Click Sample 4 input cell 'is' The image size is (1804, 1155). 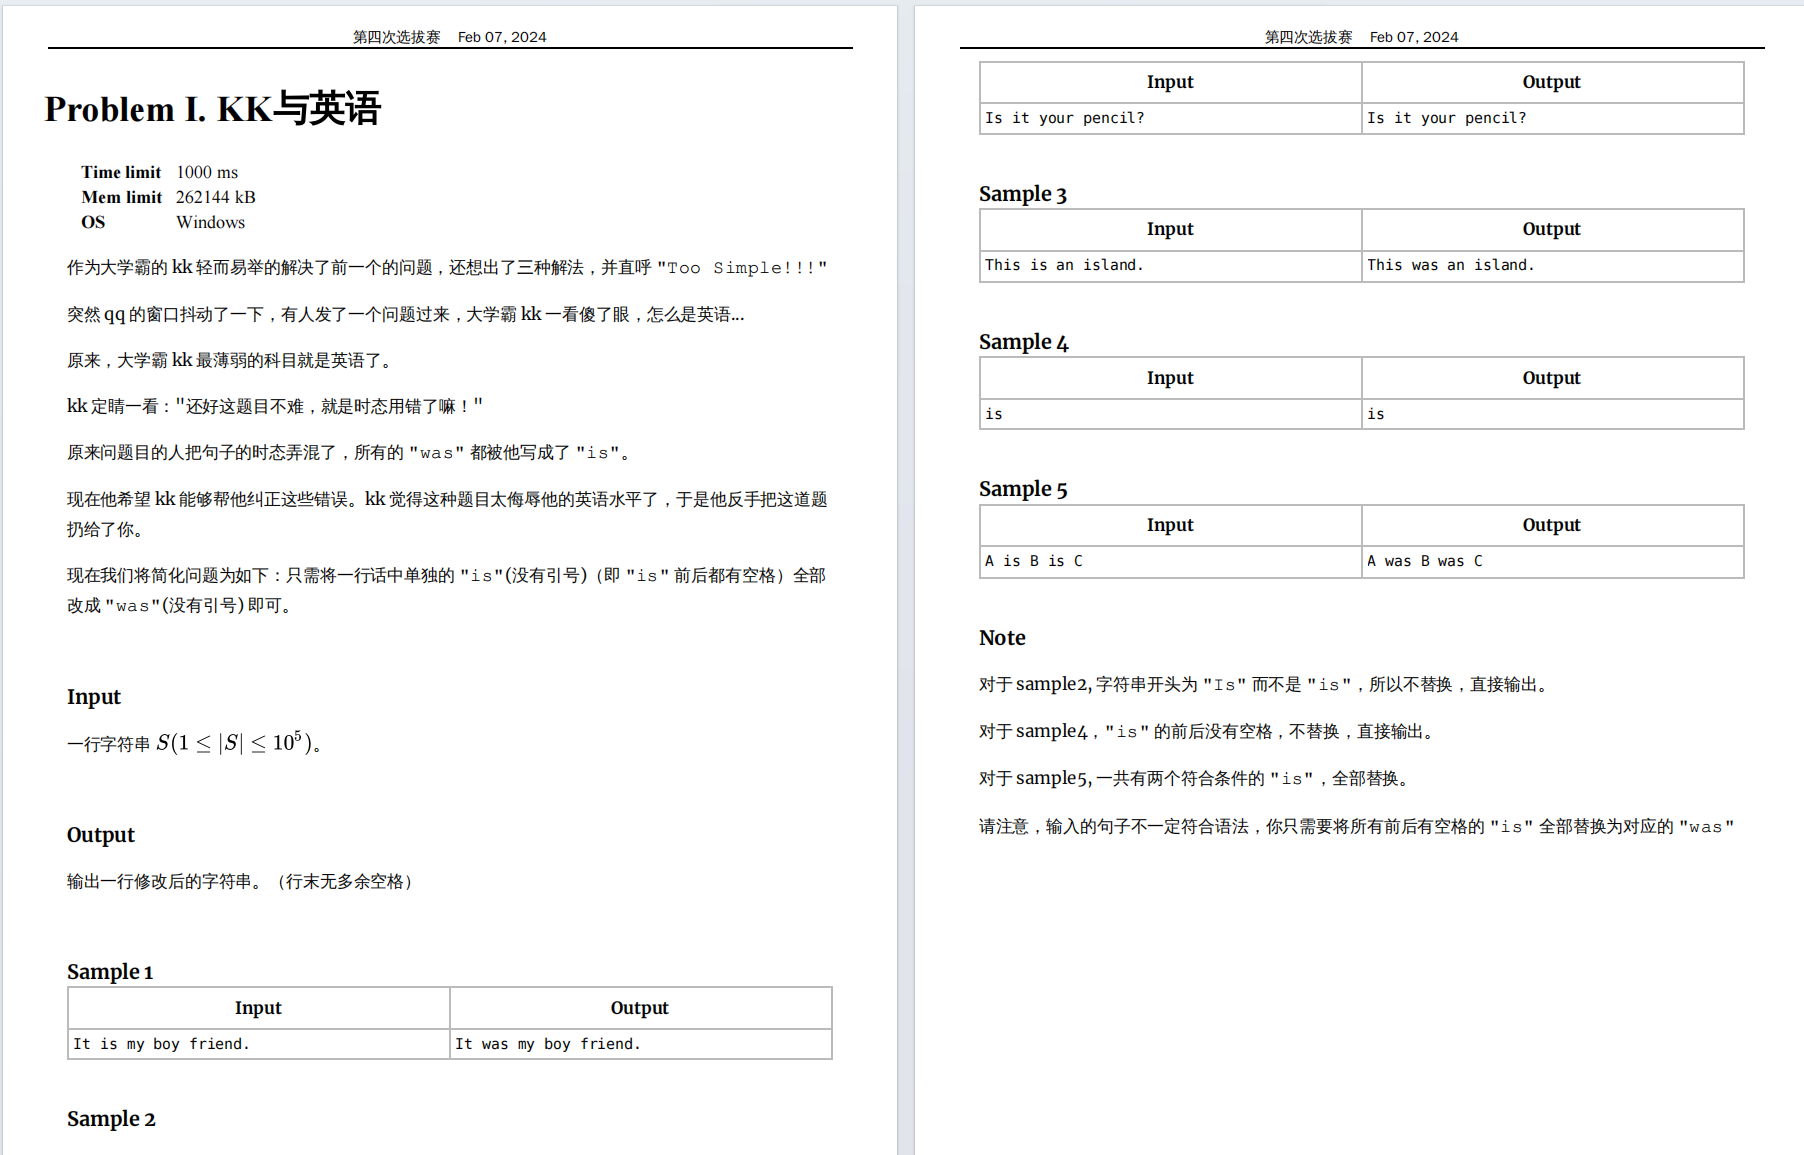click(1171, 414)
